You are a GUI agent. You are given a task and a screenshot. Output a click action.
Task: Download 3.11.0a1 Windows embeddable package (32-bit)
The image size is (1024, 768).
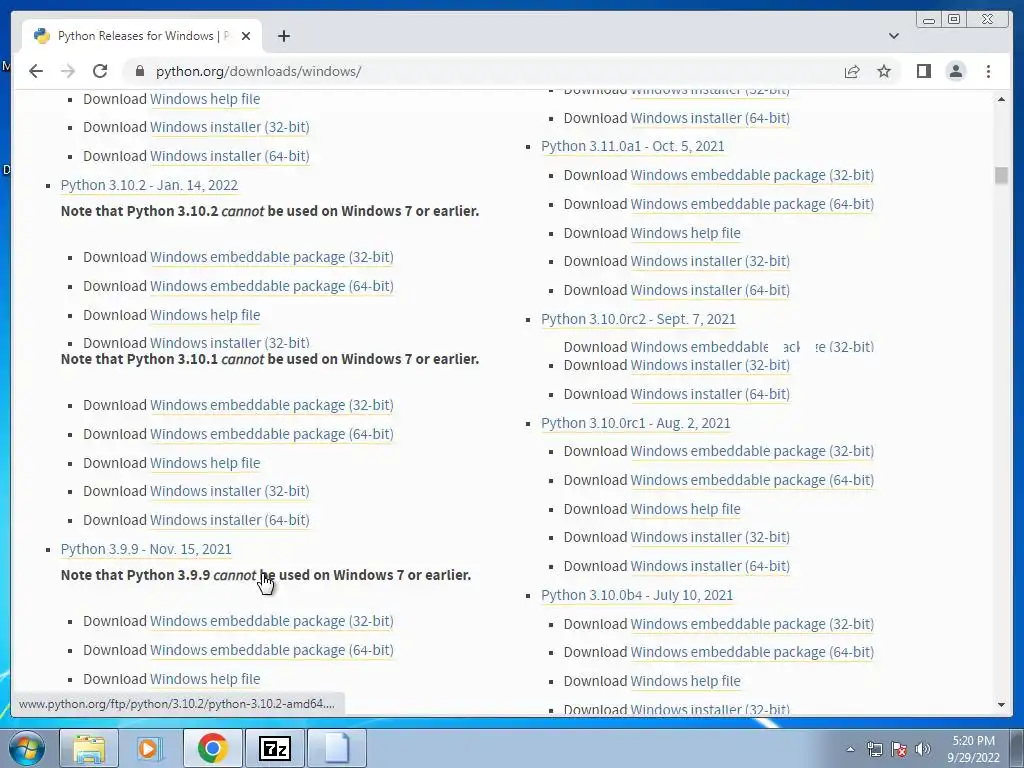coord(752,175)
